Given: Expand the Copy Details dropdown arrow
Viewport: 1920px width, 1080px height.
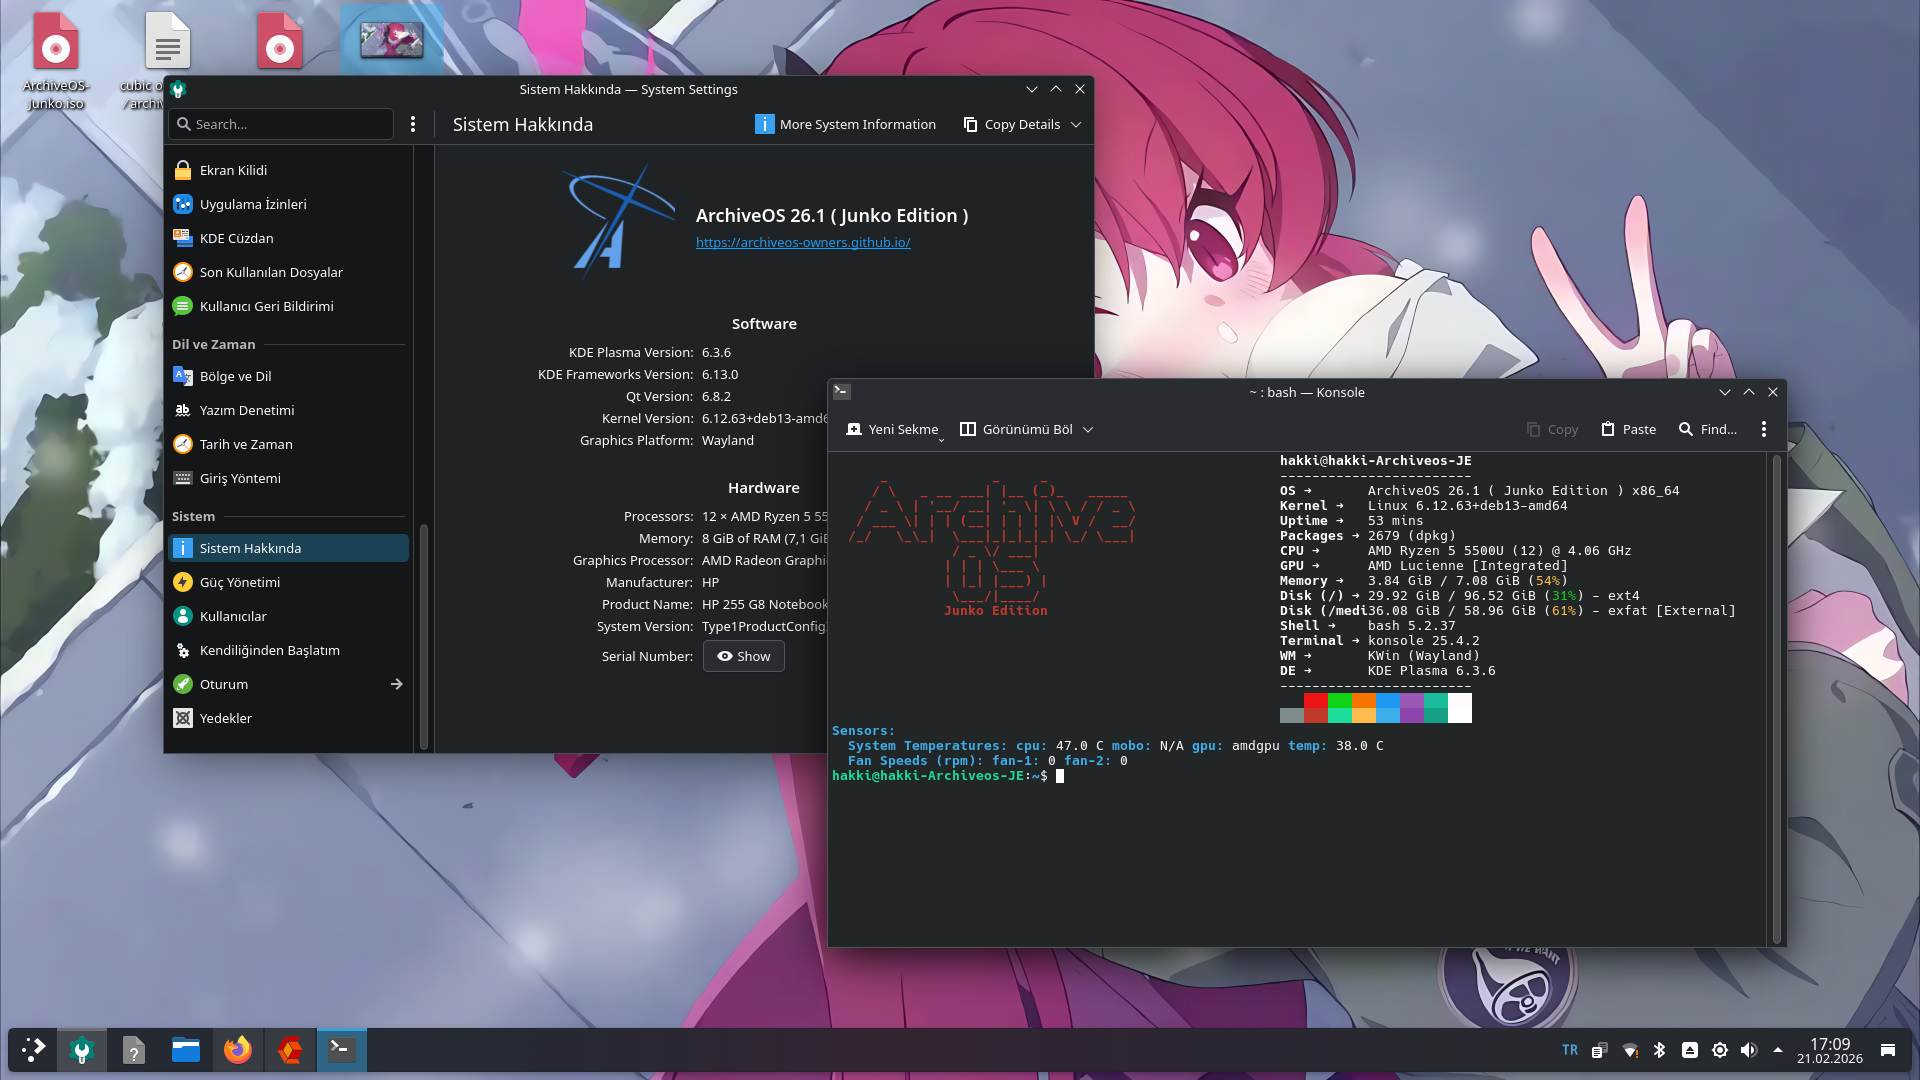Looking at the screenshot, I should pyautogui.click(x=1076, y=125).
